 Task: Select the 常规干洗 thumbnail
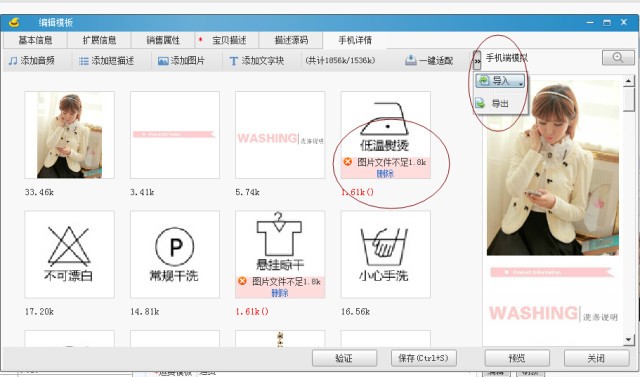tap(175, 254)
